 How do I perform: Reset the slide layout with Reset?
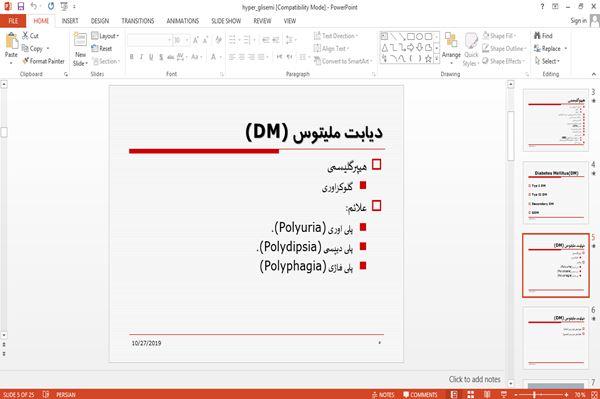tap(102, 48)
